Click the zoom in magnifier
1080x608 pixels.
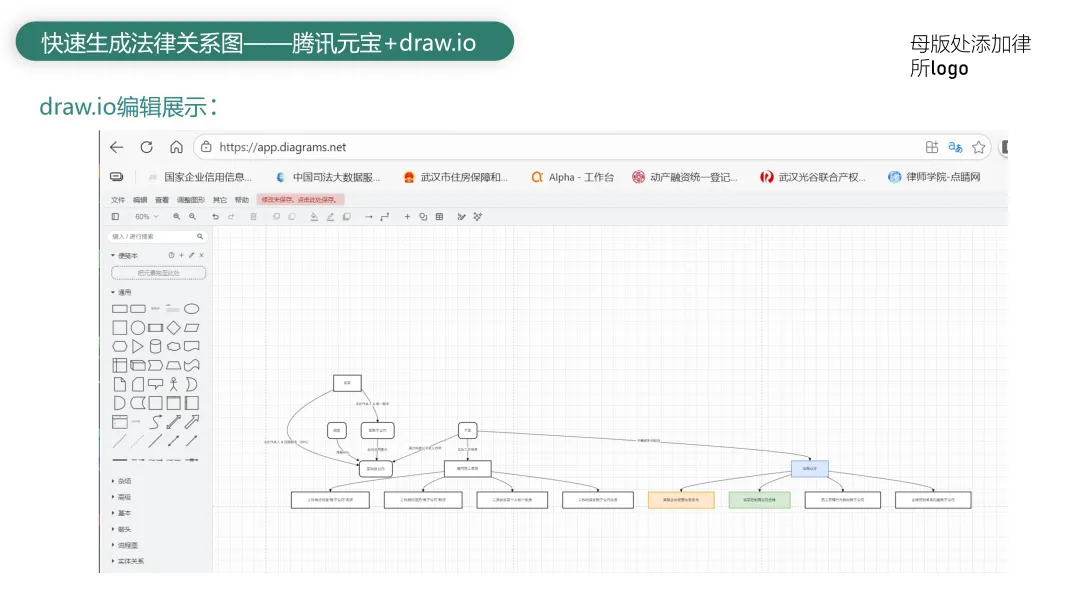[176, 217]
